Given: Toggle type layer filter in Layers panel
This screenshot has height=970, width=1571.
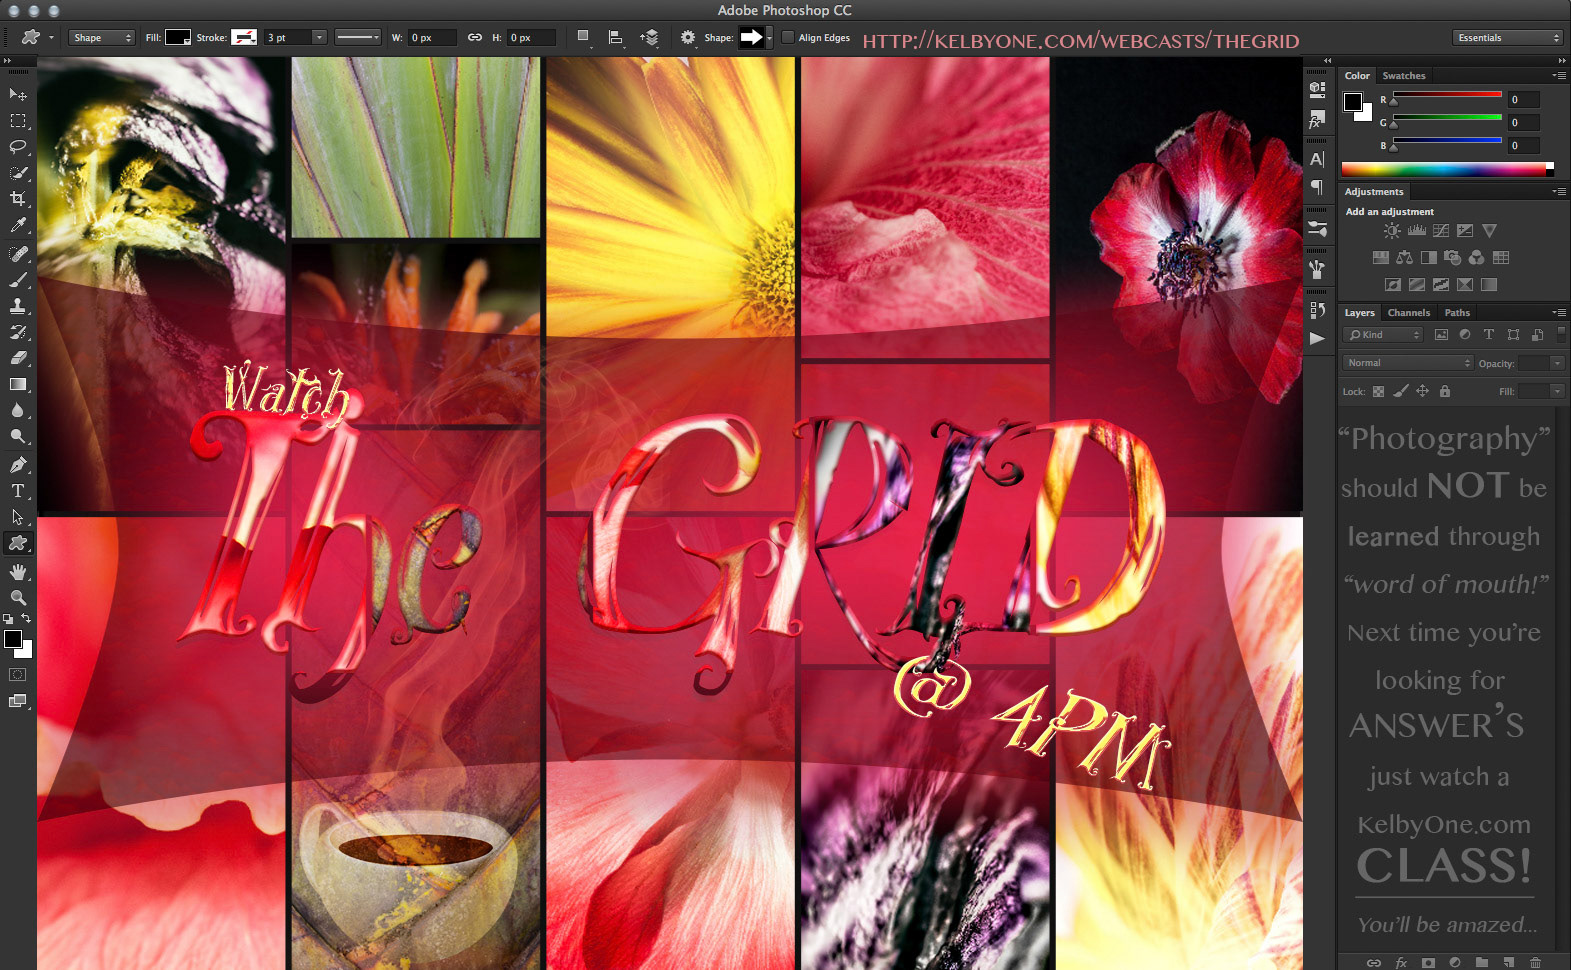Looking at the screenshot, I should tap(1489, 335).
